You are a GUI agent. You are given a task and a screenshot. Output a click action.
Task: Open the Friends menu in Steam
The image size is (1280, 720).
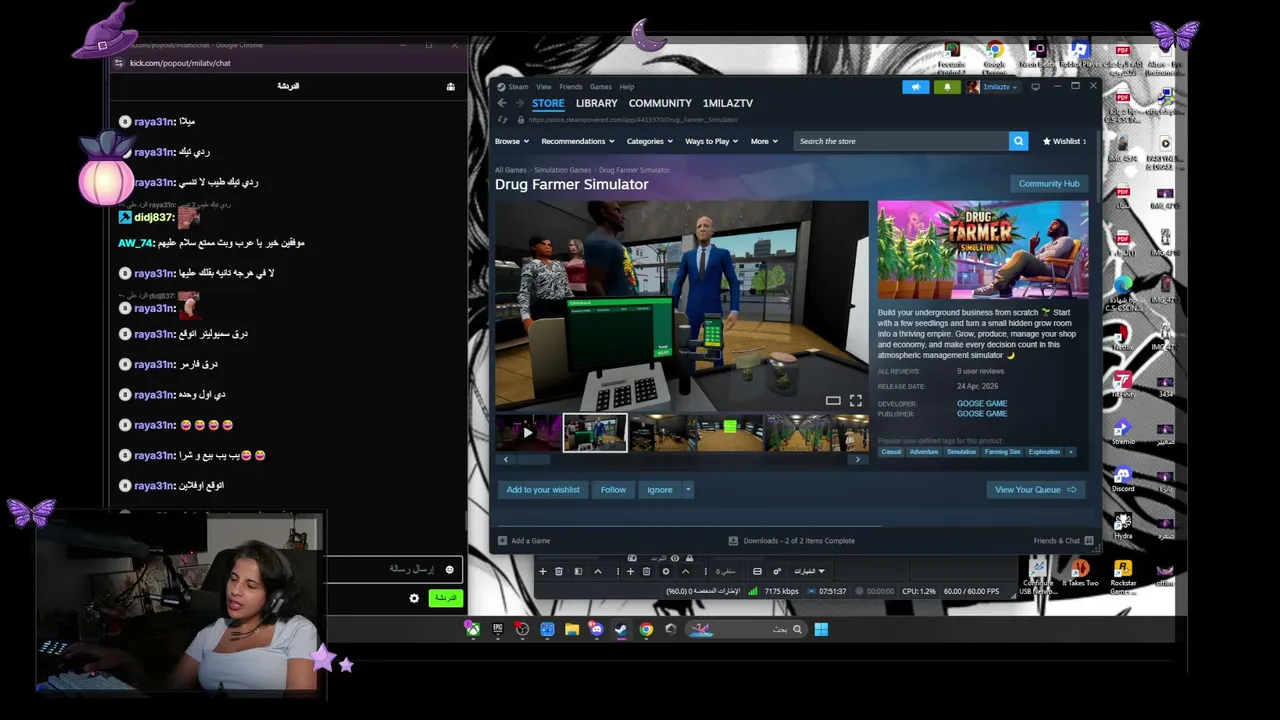[570, 87]
